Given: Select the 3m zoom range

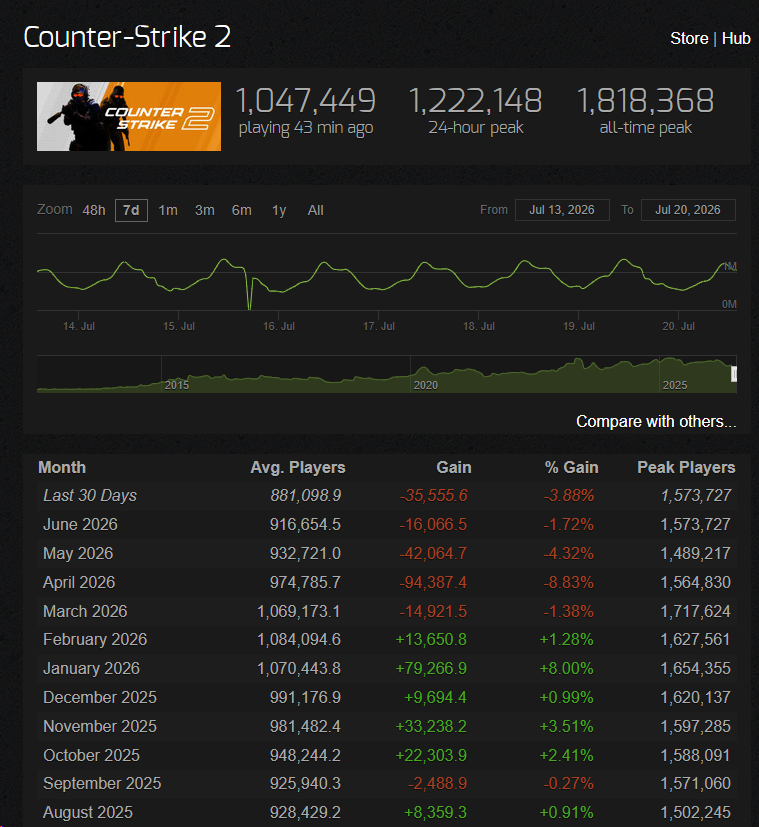Looking at the screenshot, I should (x=205, y=210).
